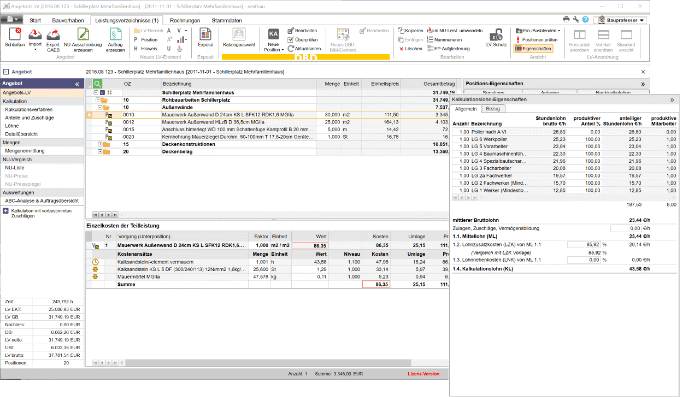Open the blue help question mark icon

[x=585, y=20]
